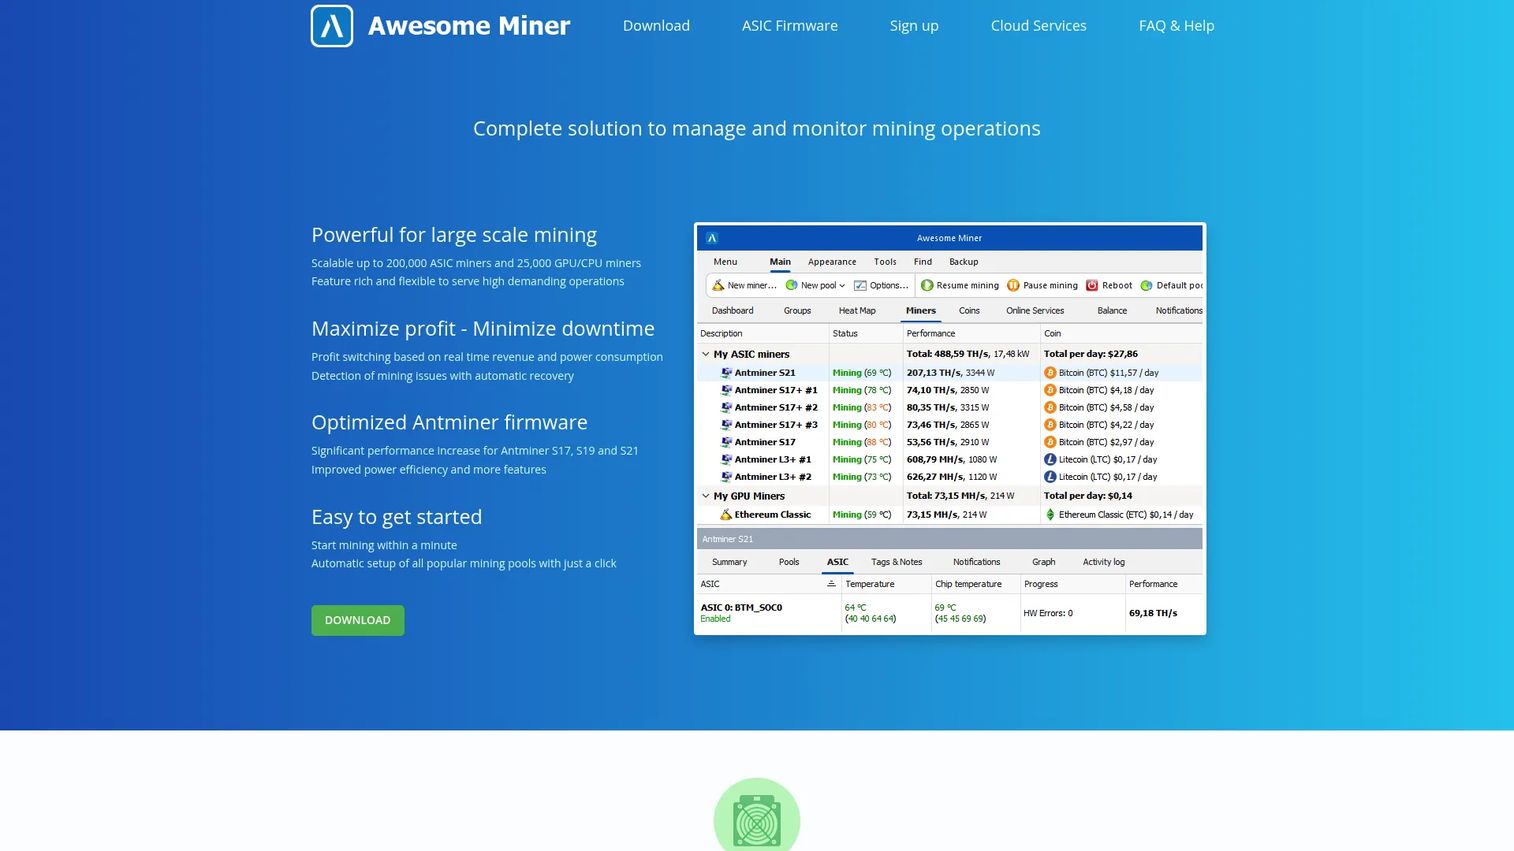The width and height of the screenshot is (1514, 851).
Task: Switch to the Miners tab
Action: 921,311
